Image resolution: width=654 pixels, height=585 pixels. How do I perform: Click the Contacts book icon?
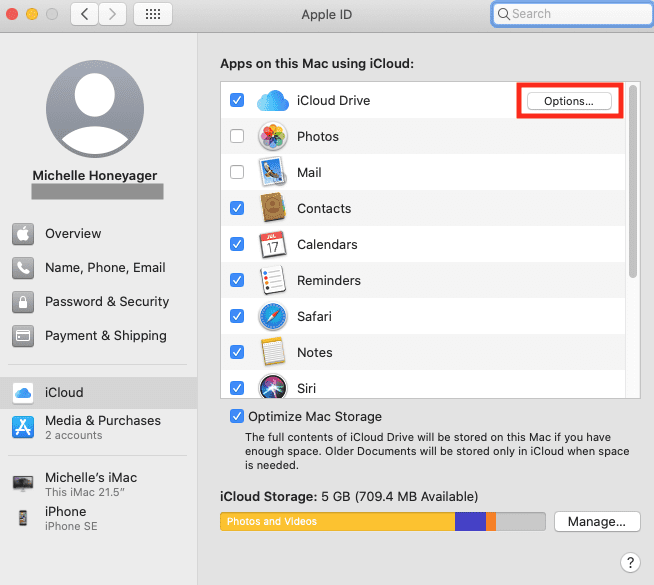coord(273,208)
